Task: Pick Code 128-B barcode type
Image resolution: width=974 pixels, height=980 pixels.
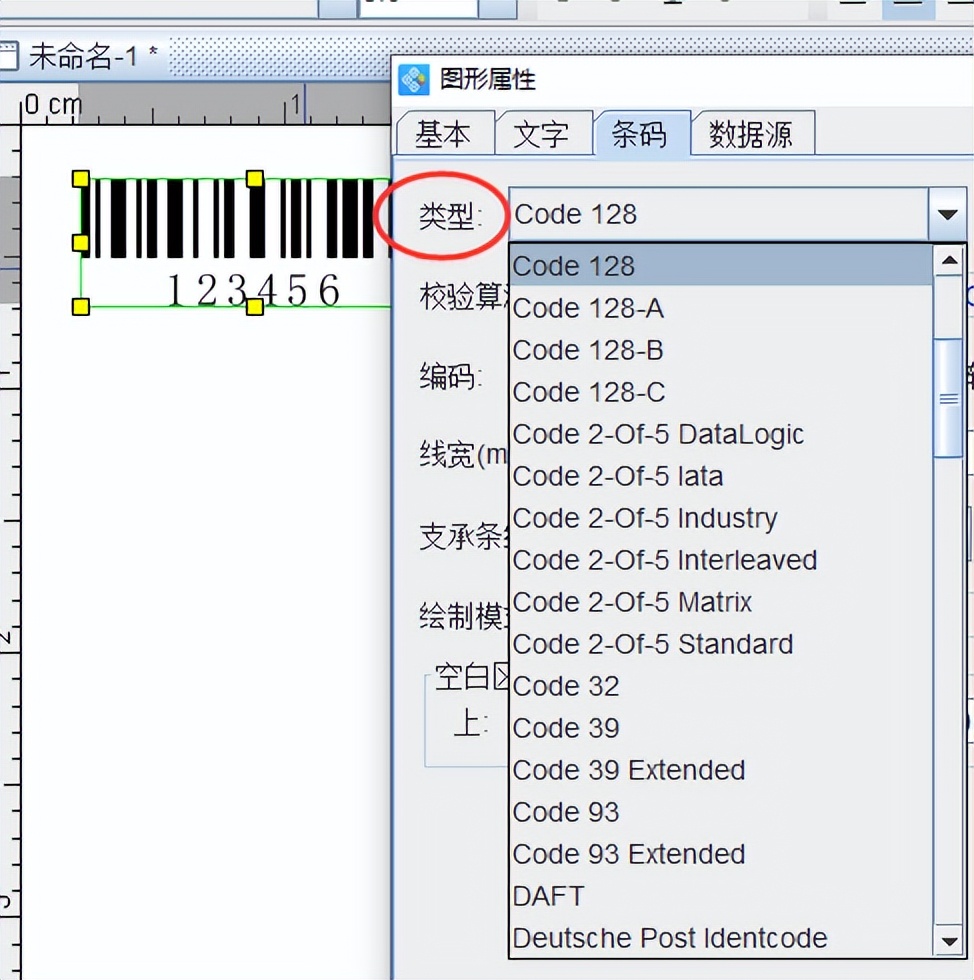Action: pyautogui.click(x=721, y=350)
